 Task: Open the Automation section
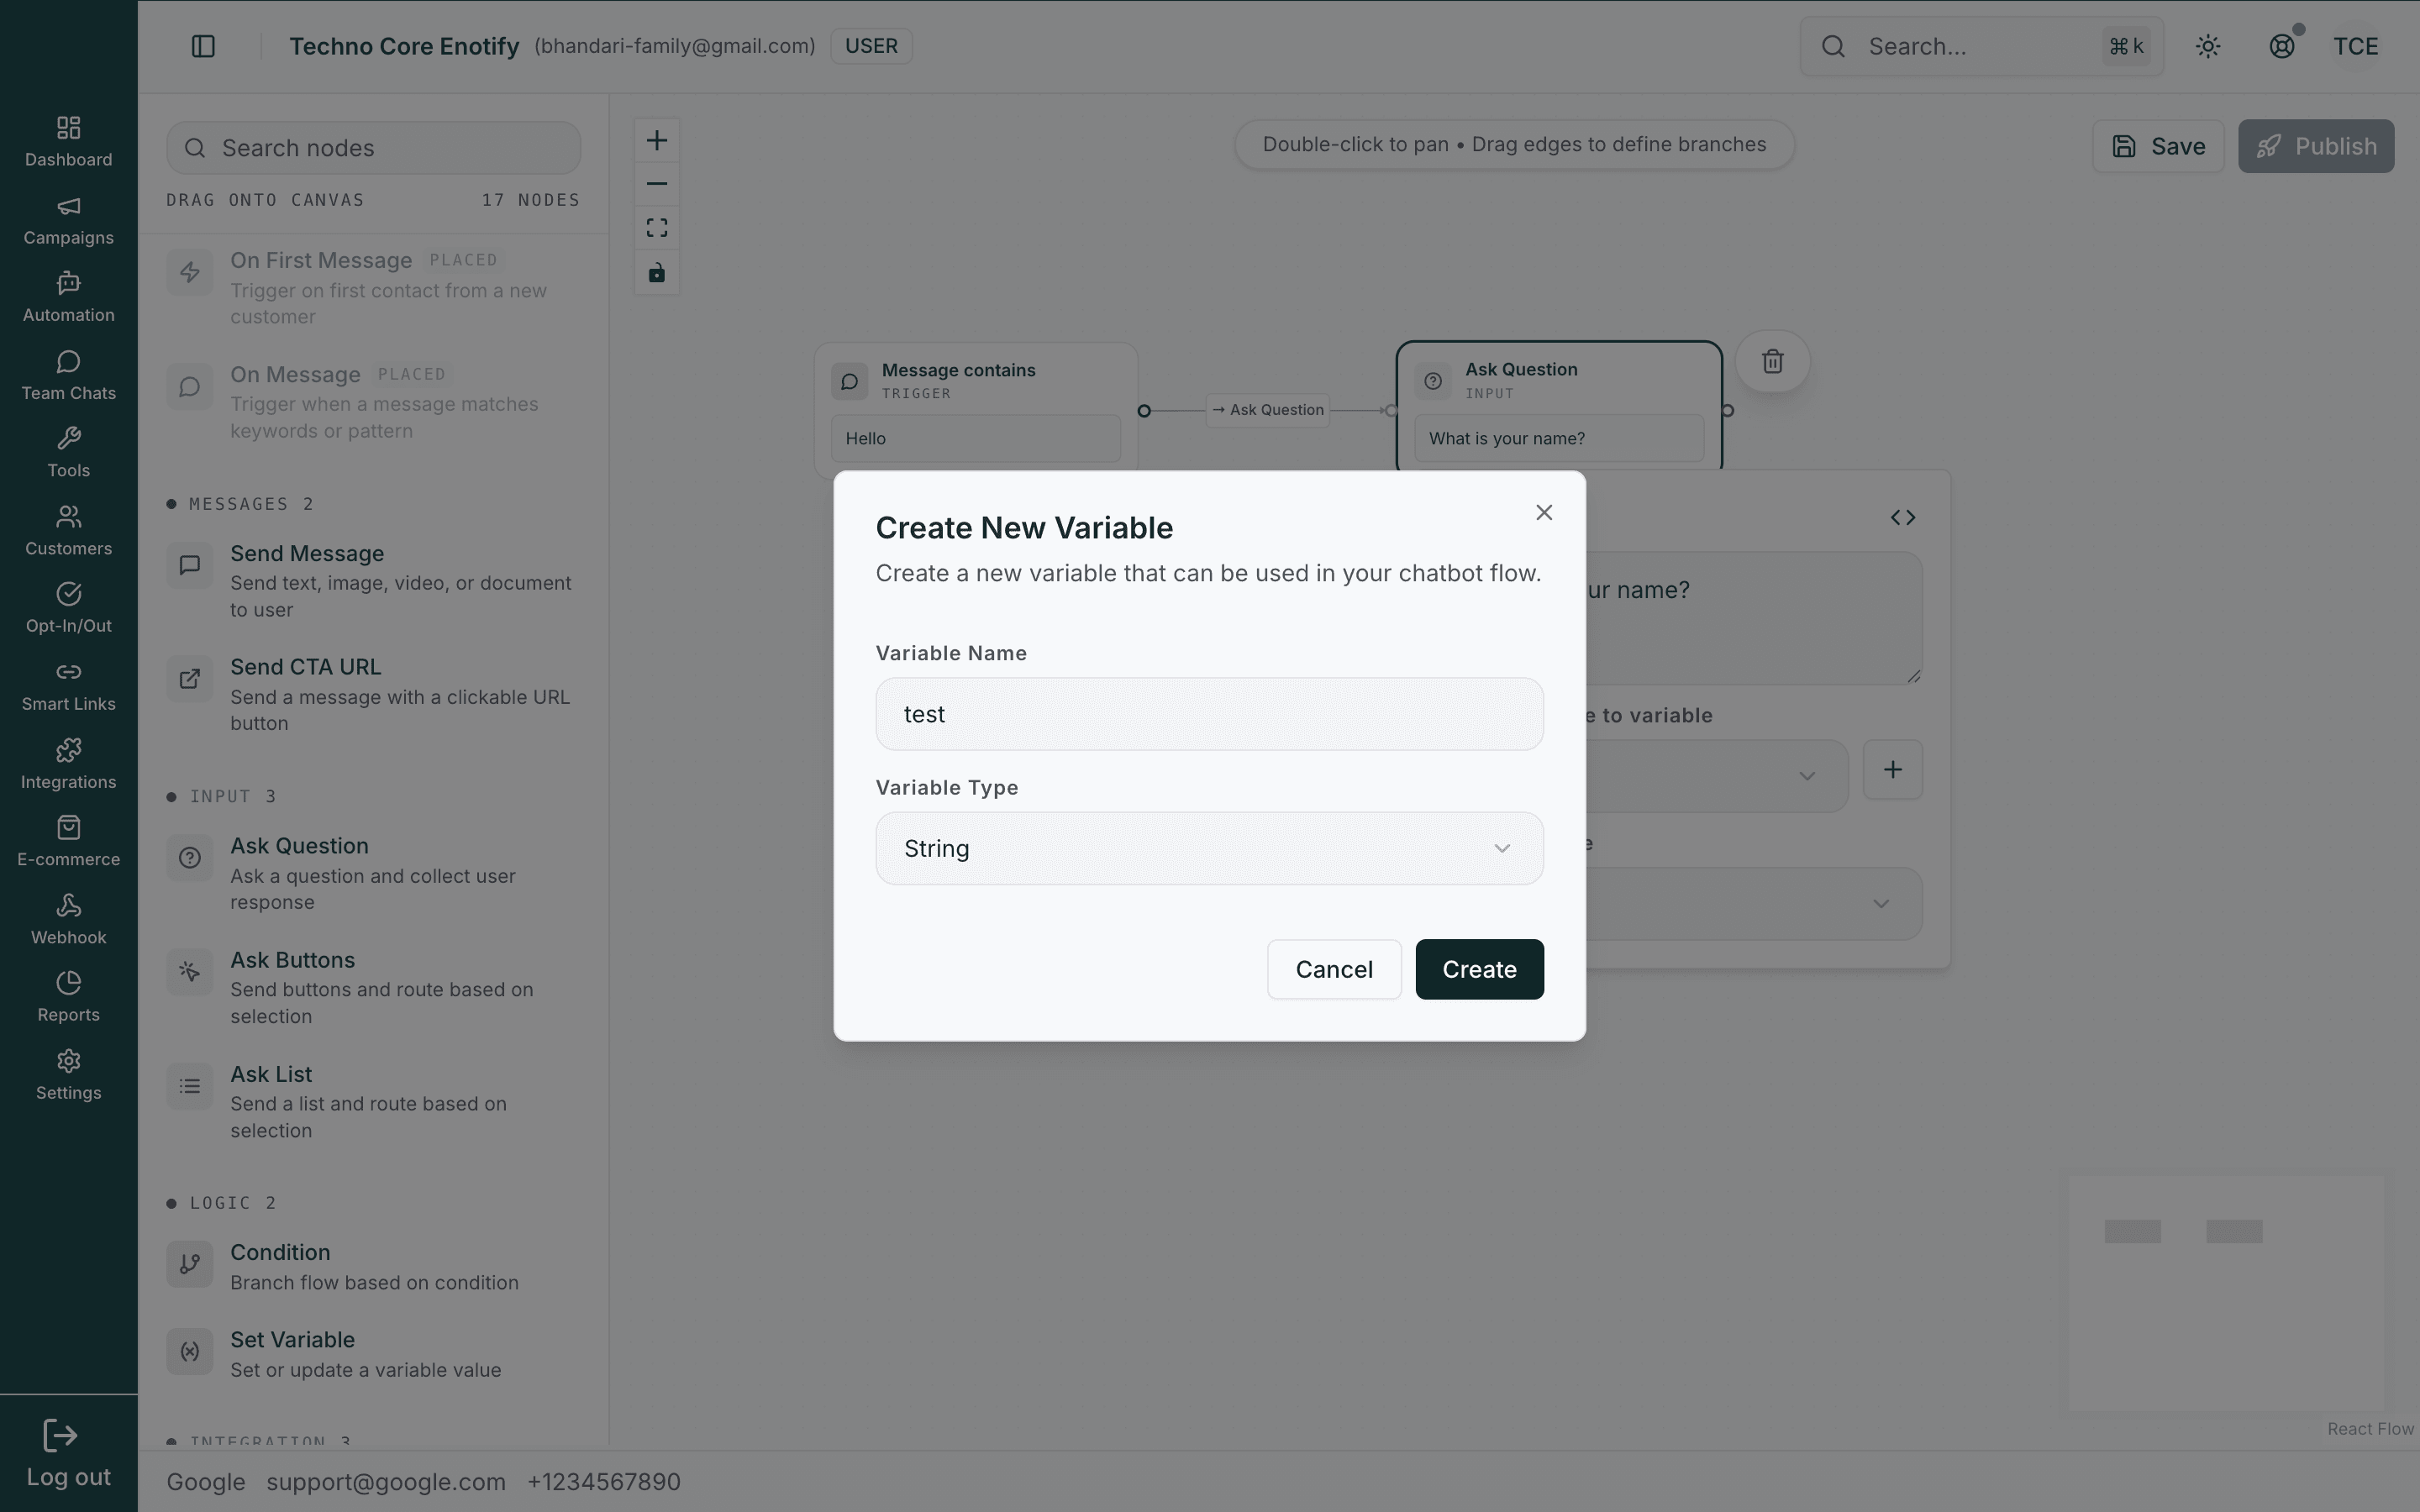point(68,297)
